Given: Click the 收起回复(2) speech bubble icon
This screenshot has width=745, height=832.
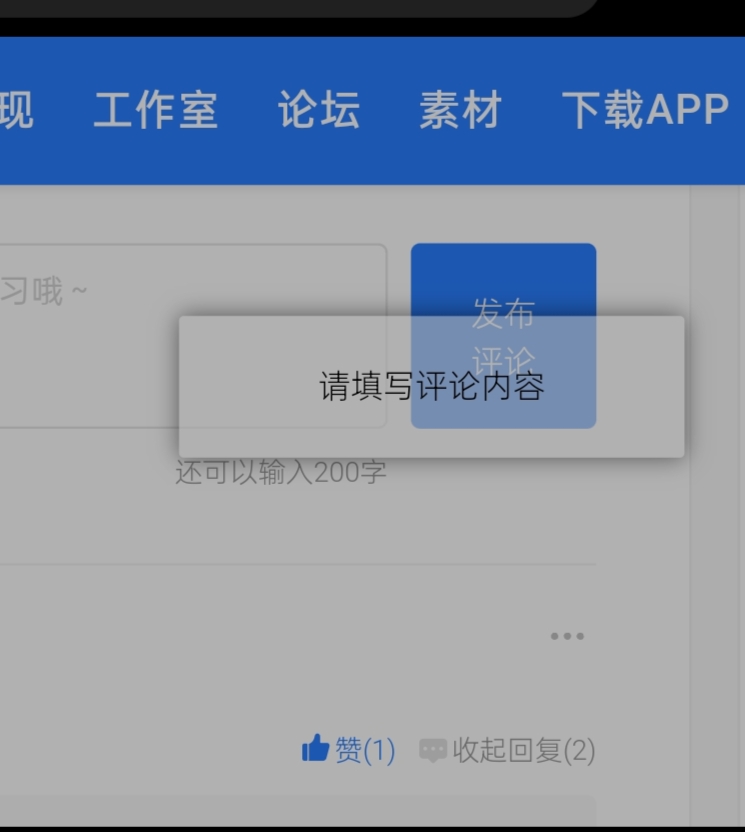Looking at the screenshot, I should coord(433,750).
